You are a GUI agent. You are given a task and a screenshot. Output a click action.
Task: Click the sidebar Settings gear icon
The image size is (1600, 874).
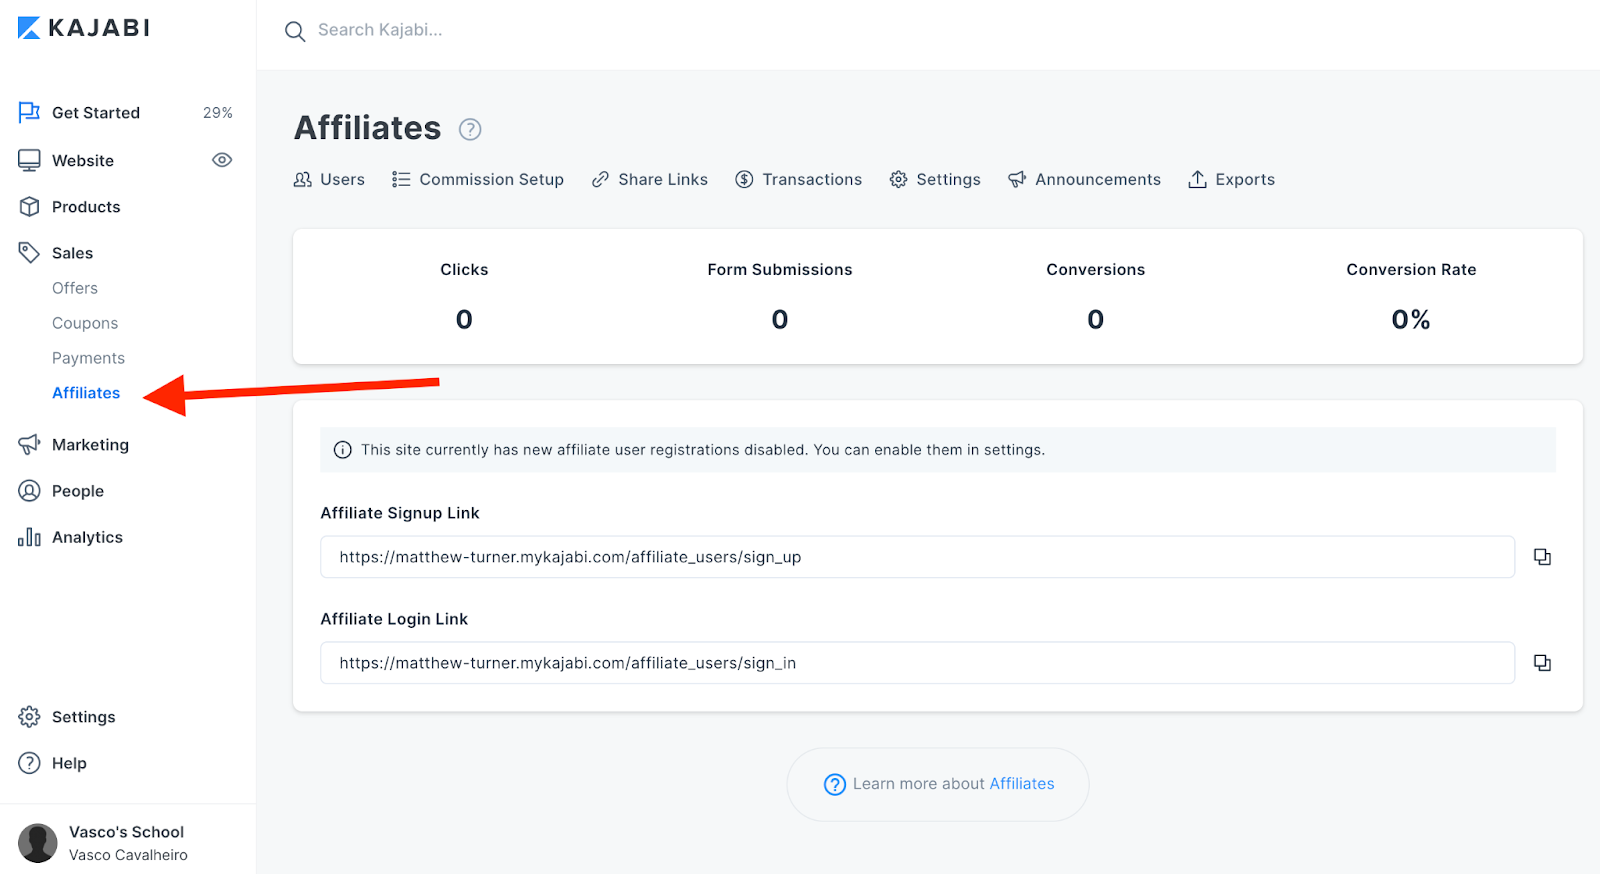[29, 717]
